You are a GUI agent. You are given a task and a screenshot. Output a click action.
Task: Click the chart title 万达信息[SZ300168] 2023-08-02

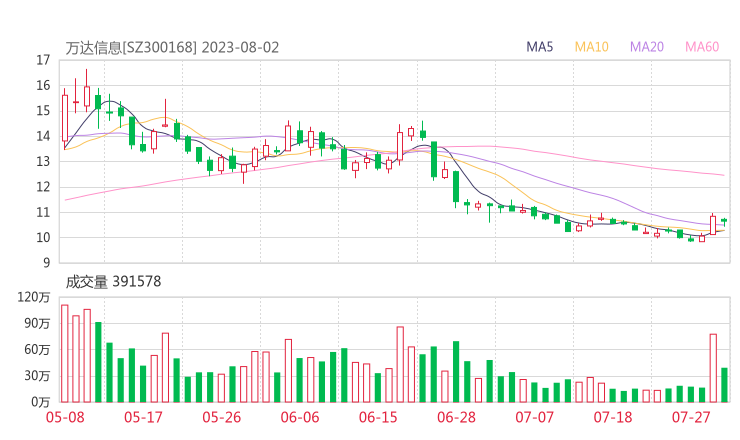pyautogui.click(x=172, y=48)
